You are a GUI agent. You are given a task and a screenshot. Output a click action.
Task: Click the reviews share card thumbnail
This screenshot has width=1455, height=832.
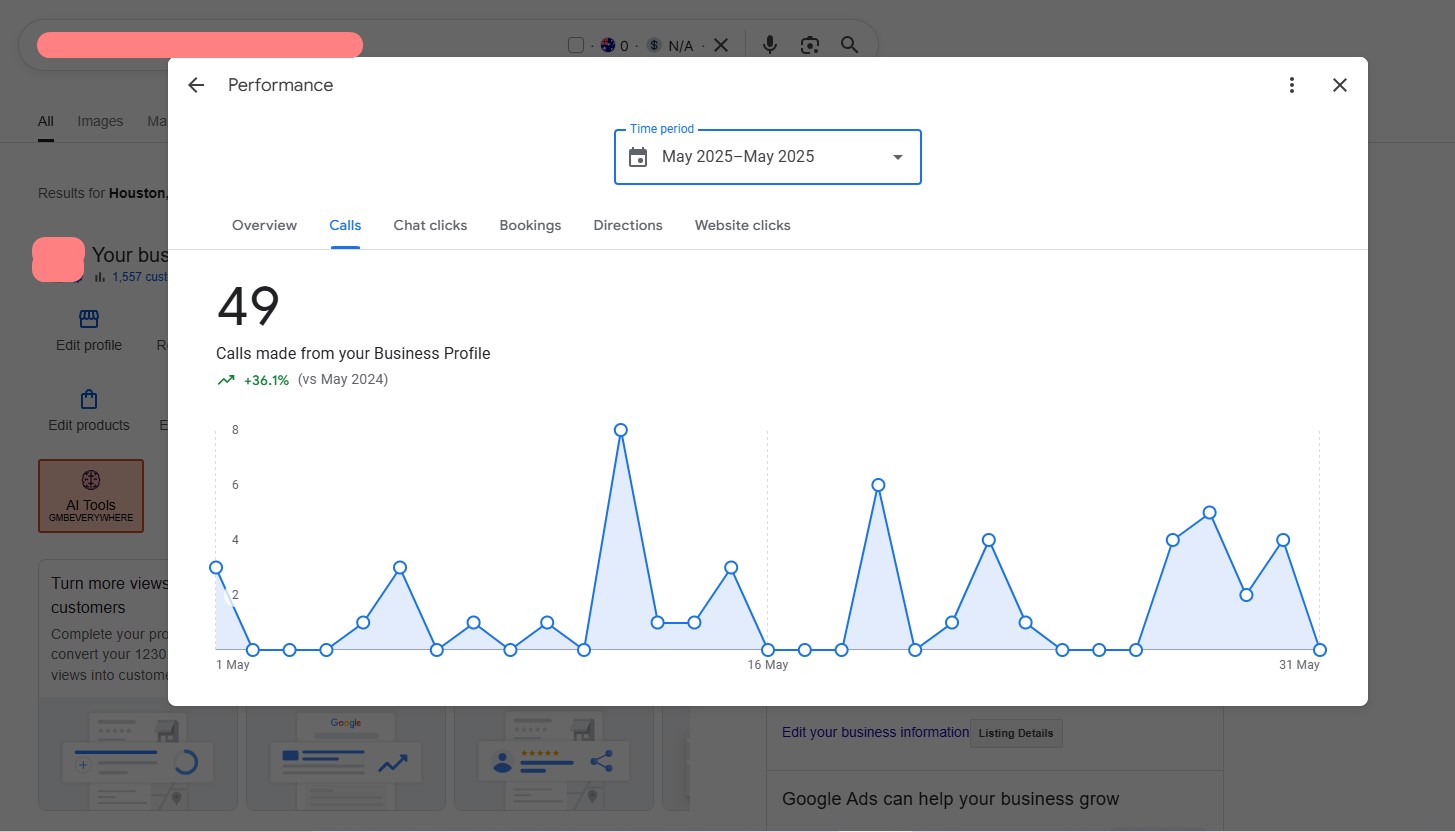(554, 757)
